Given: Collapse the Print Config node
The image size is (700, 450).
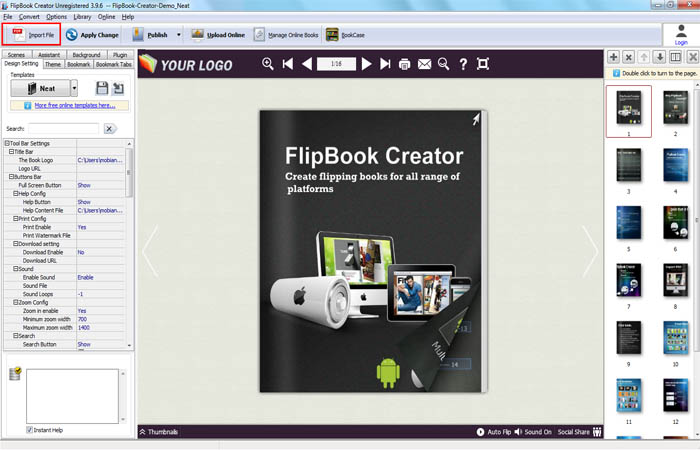Looking at the screenshot, I should coord(16,219).
